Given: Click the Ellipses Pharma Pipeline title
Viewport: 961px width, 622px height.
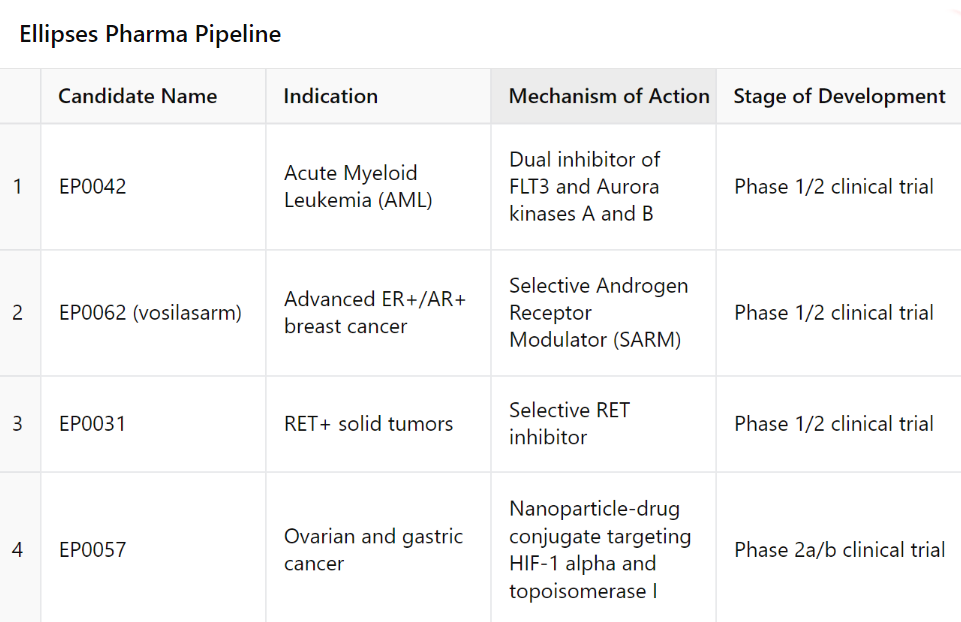Looking at the screenshot, I should click(x=150, y=34).
